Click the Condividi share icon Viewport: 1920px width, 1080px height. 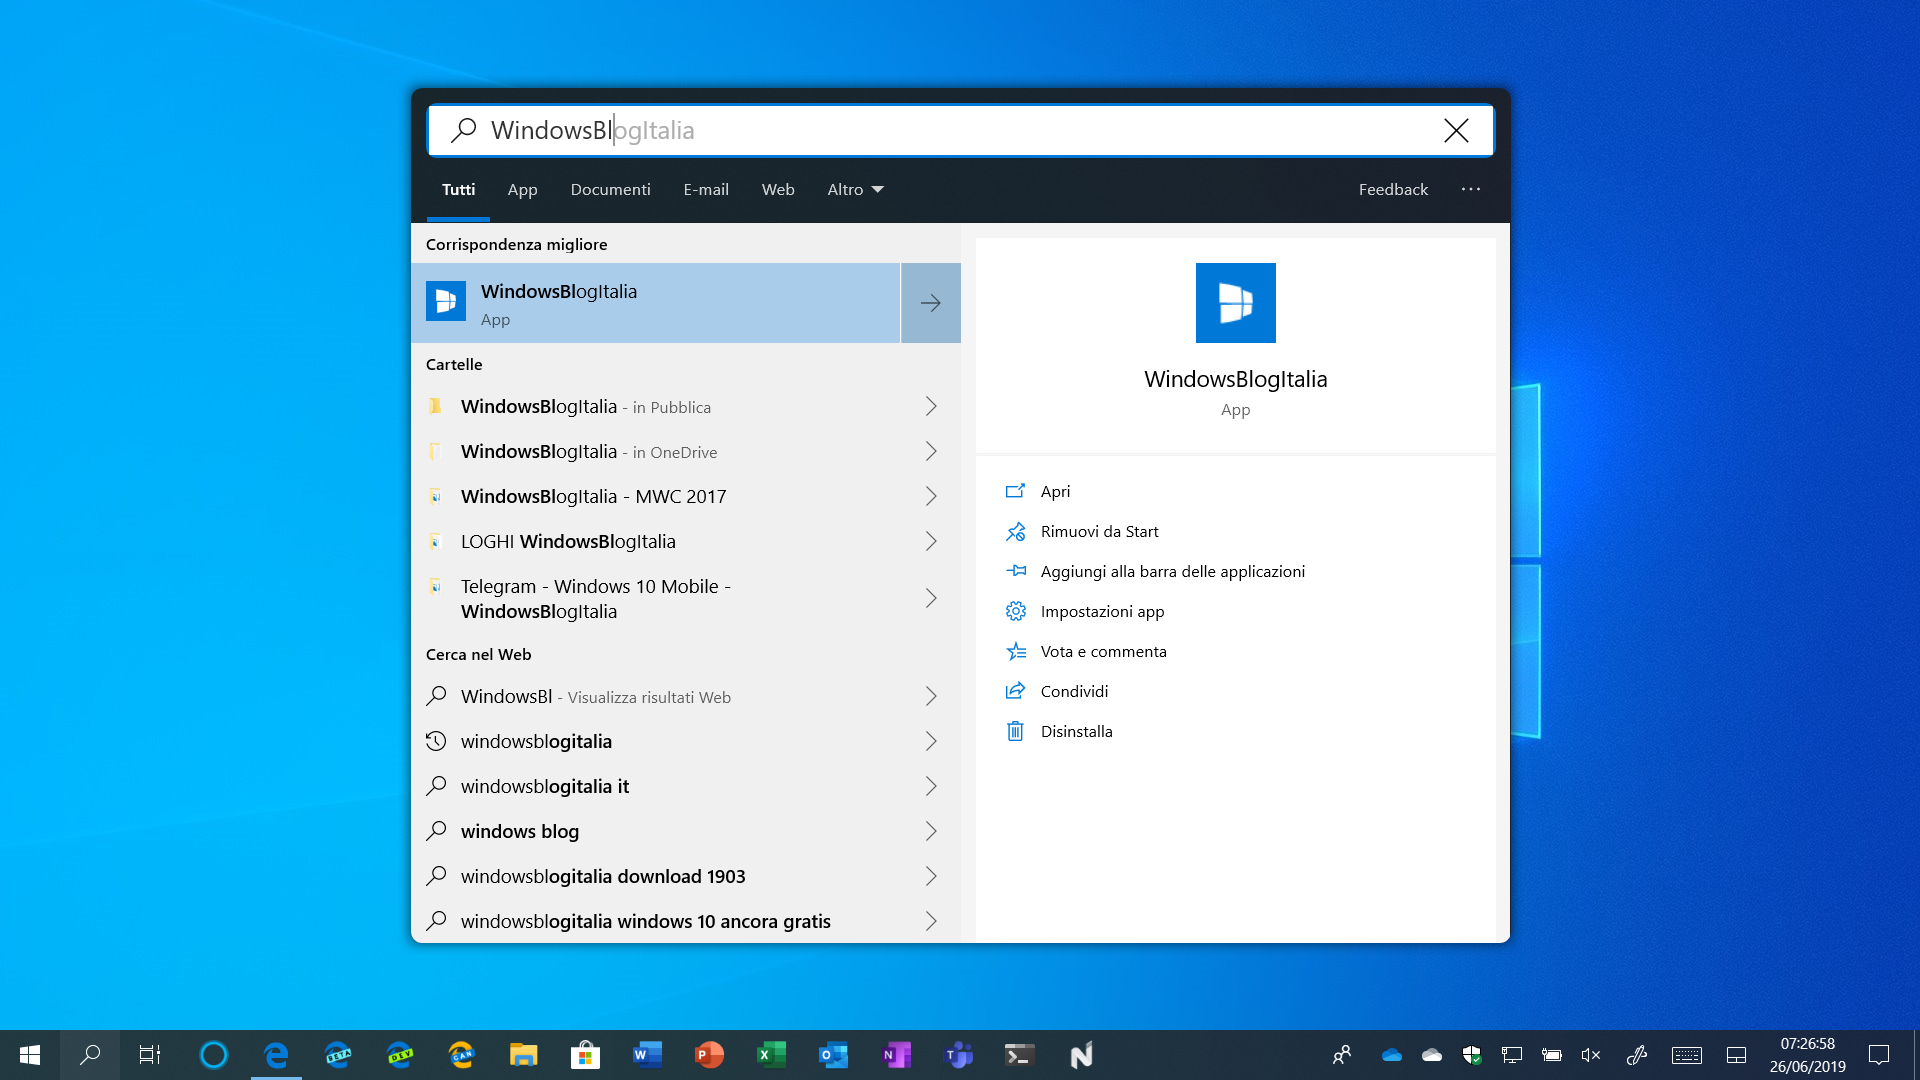point(1015,691)
